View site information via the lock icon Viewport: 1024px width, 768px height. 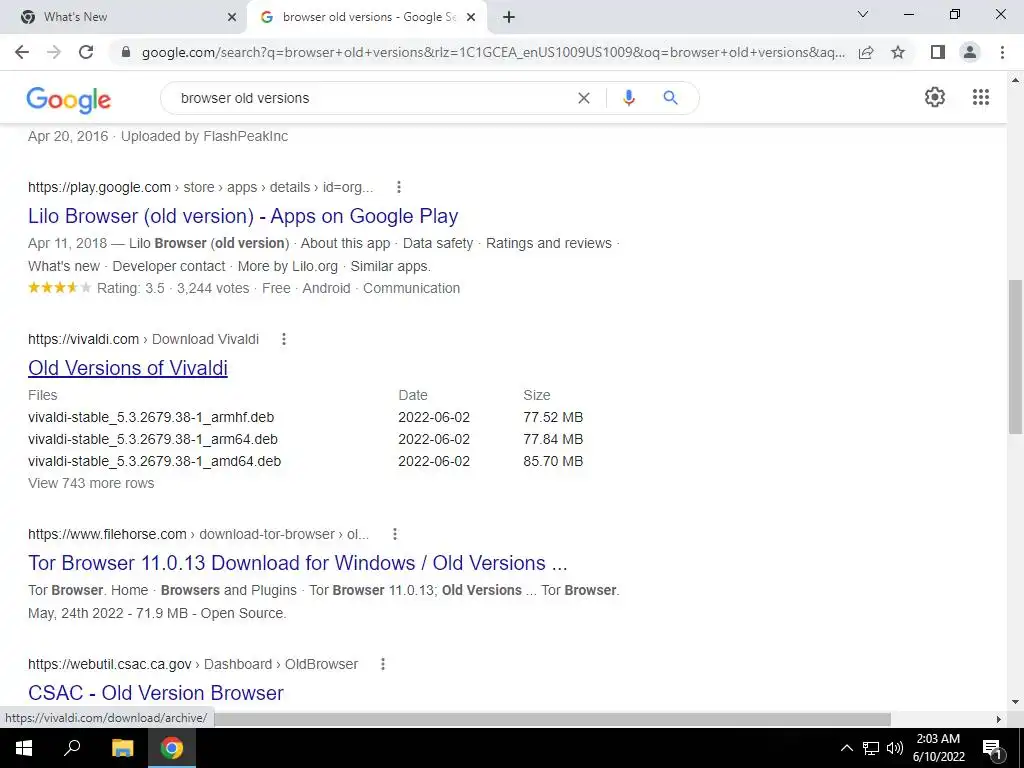tap(127, 52)
